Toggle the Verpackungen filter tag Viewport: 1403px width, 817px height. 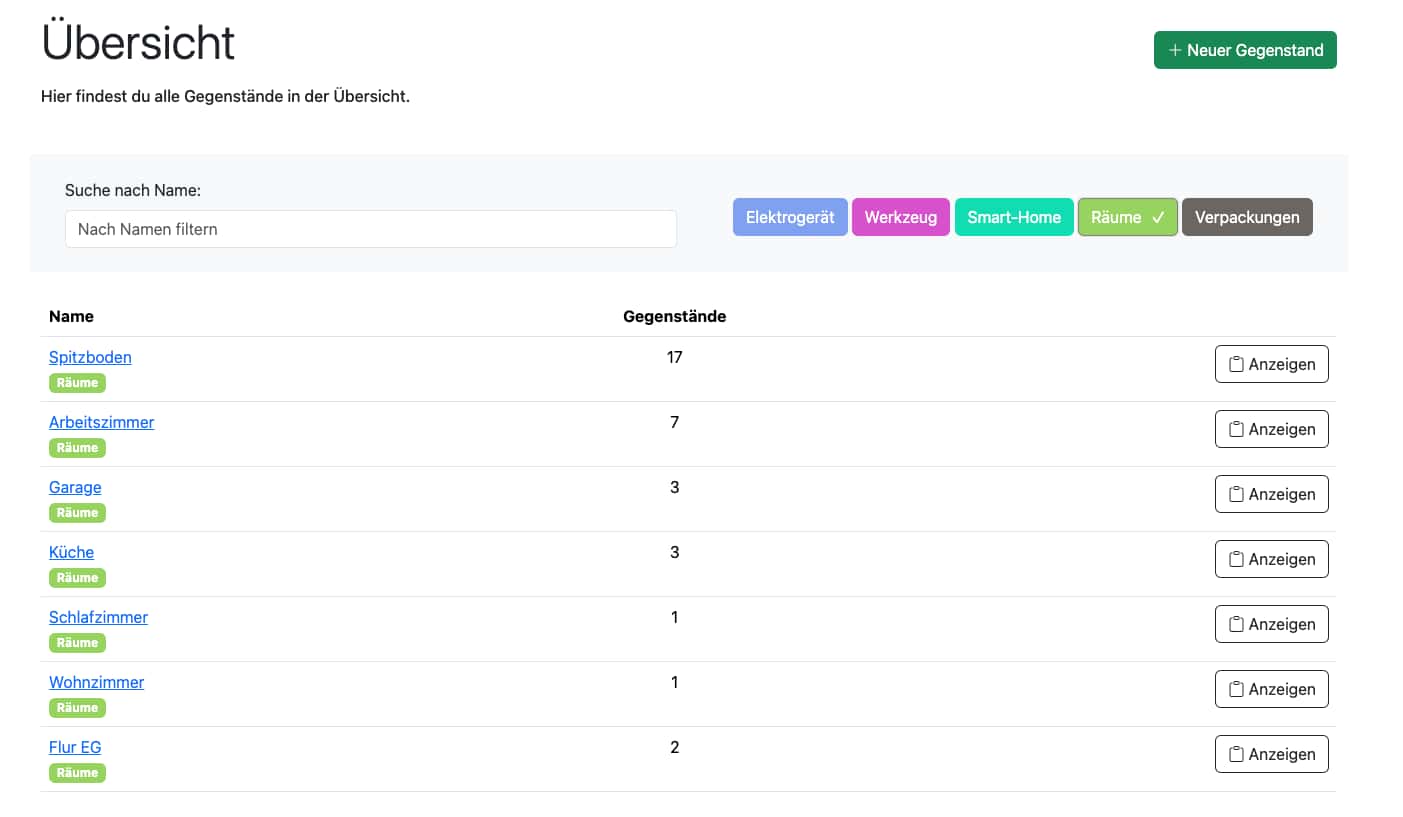(1247, 217)
